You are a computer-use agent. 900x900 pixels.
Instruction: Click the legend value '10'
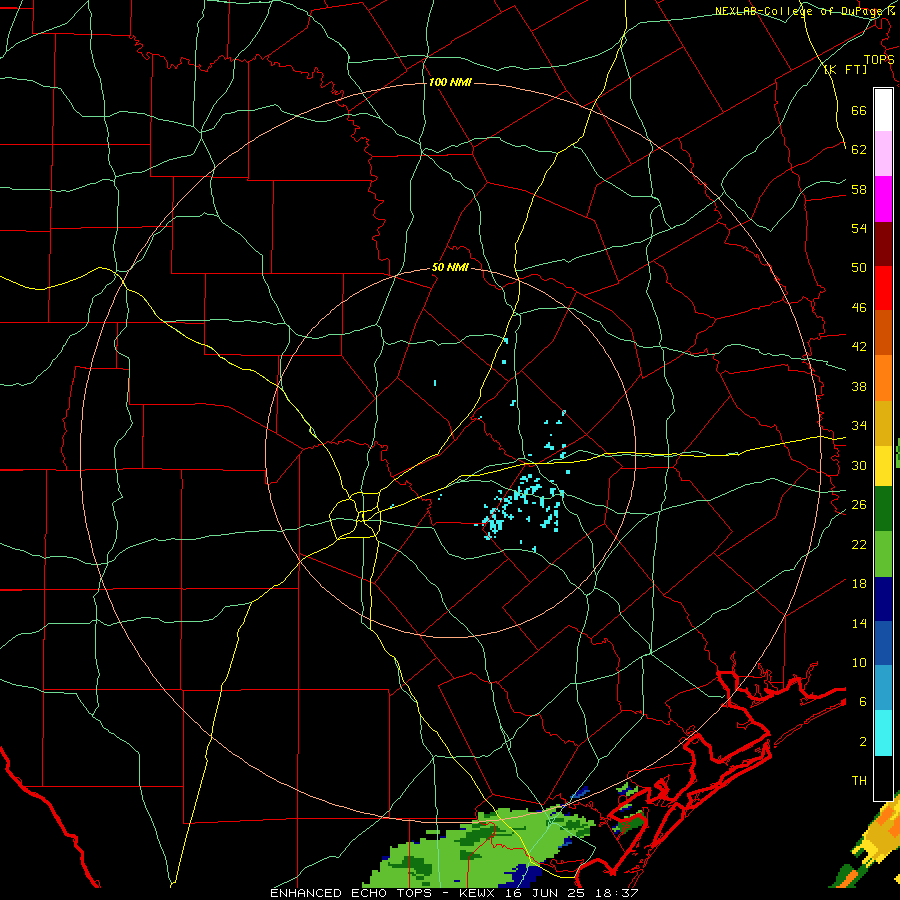click(x=859, y=662)
